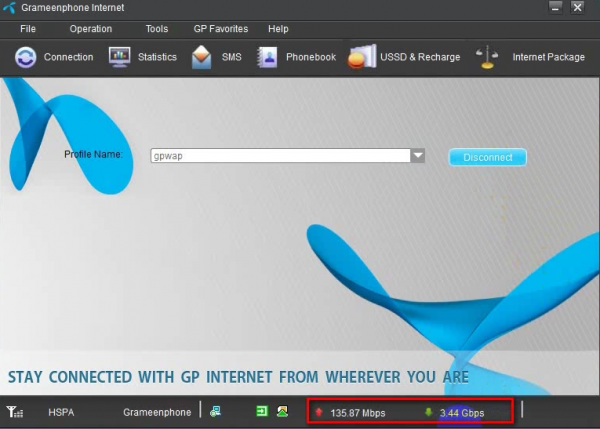Close the Grameenphone Internet window
The image size is (600, 429).
(577, 7)
